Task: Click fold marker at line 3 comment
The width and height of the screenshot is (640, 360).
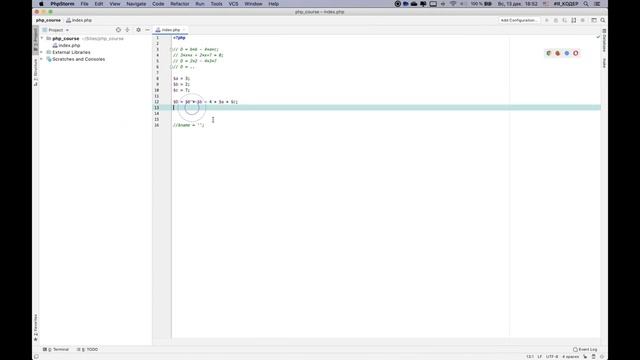Action: tap(171, 49)
